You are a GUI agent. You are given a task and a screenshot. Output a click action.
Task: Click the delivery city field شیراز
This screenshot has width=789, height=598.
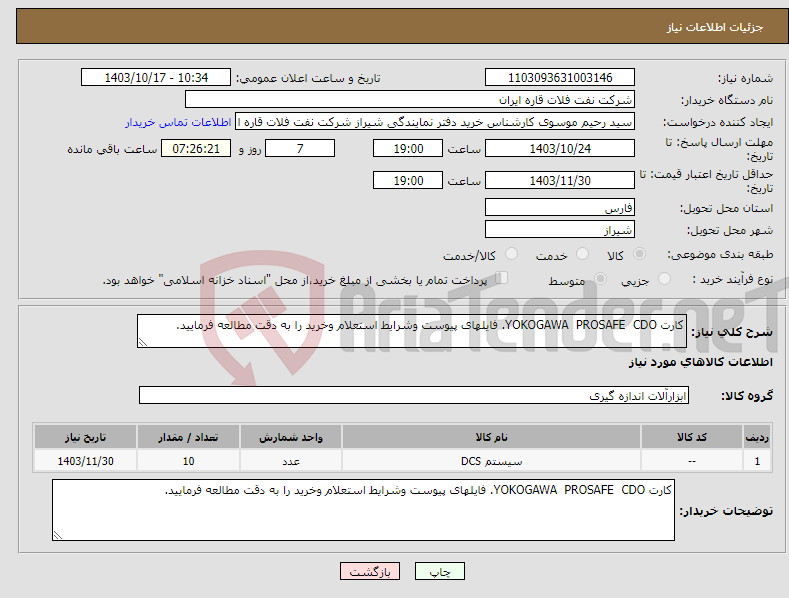click(560, 229)
